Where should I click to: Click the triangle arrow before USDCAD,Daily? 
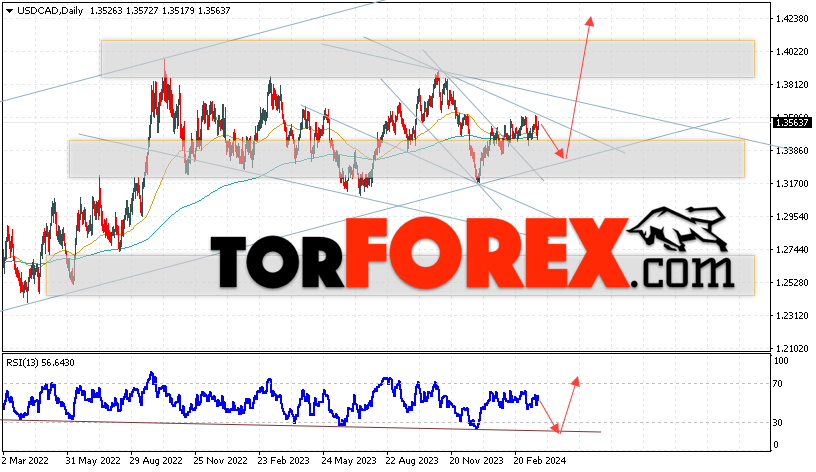click(x=9, y=11)
